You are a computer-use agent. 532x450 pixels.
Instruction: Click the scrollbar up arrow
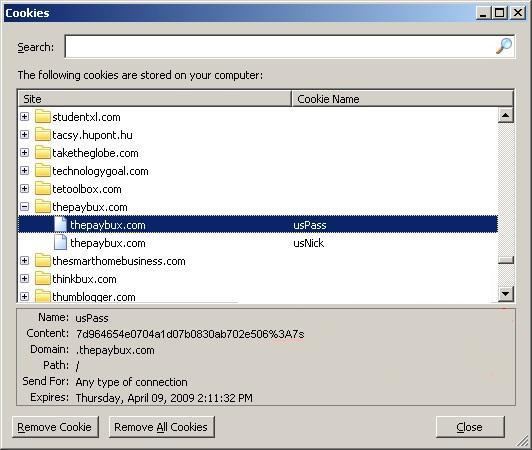click(506, 115)
